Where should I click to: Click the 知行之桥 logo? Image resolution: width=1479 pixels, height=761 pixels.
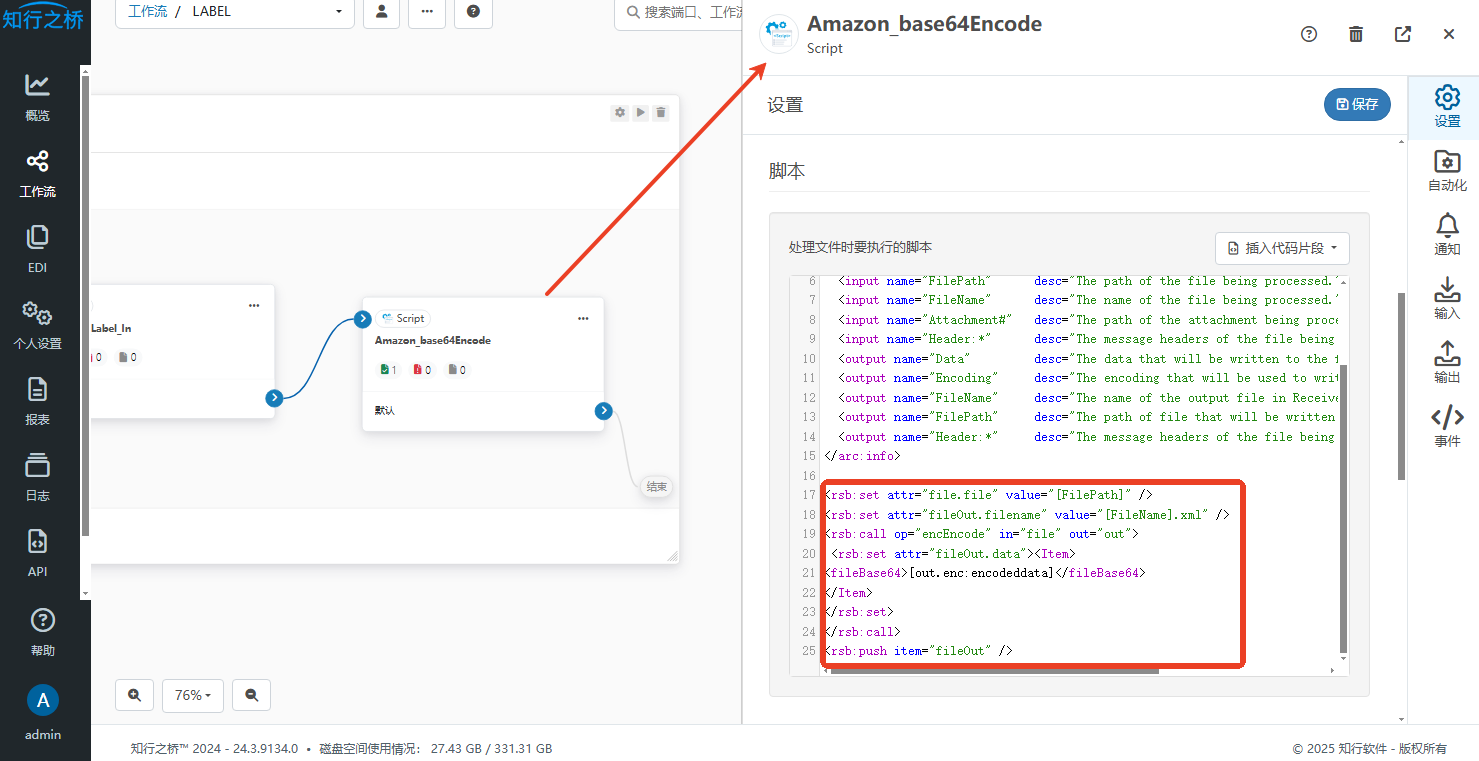tap(43, 16)
